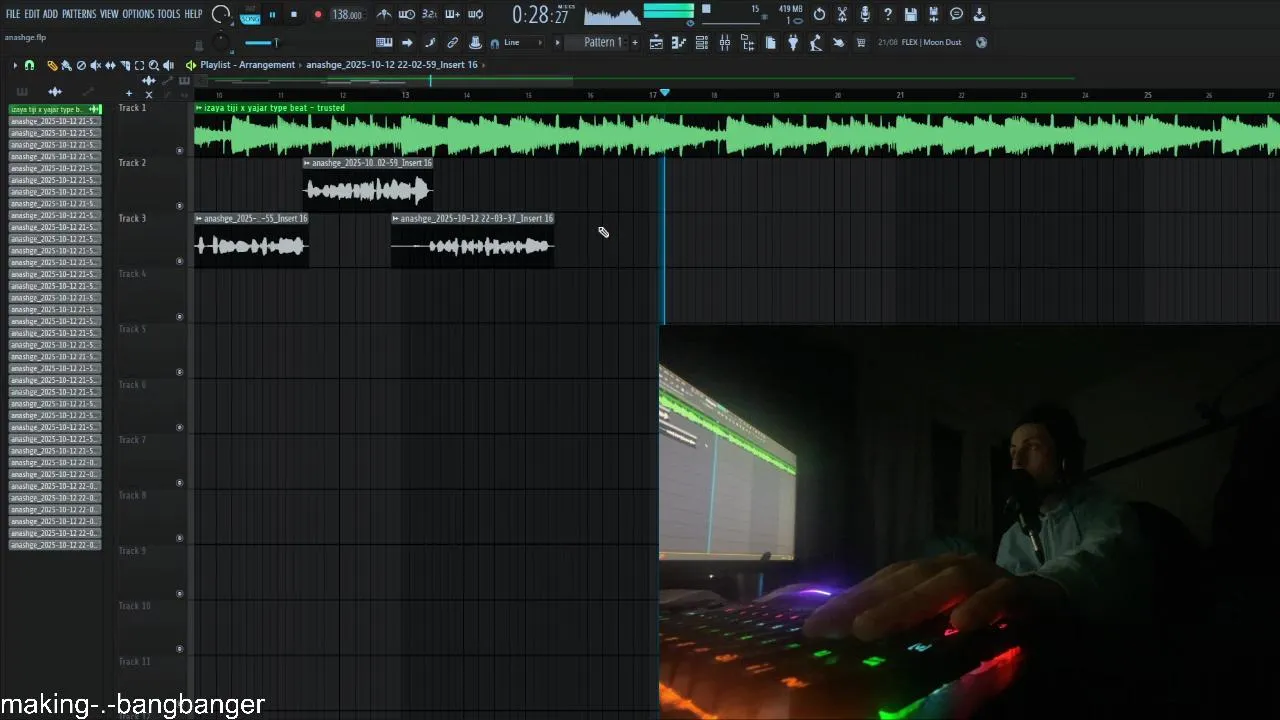
Task: Open the shop cart icon
Action: 861,42
